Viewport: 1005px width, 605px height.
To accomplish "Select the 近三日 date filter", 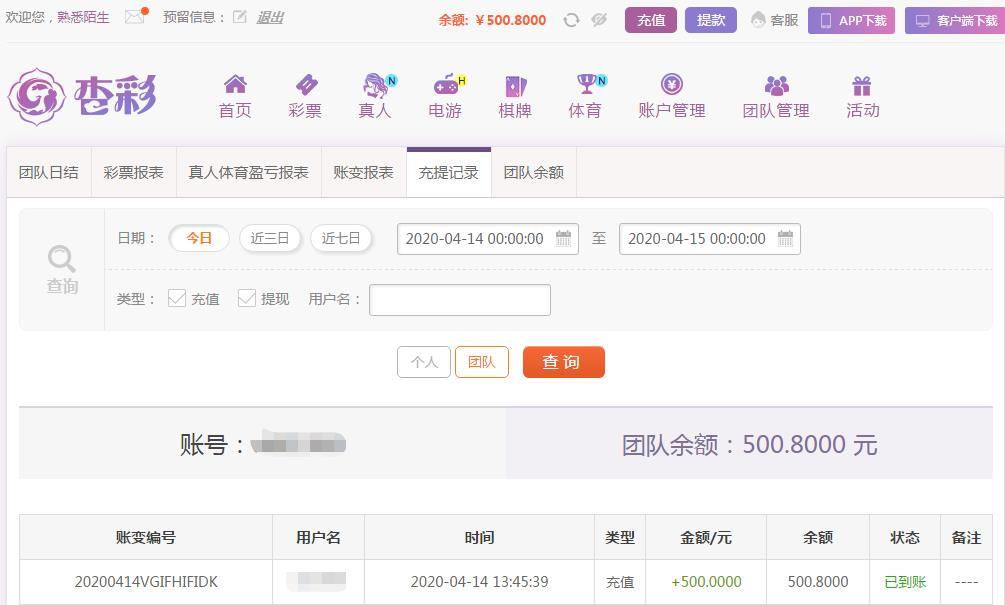I will (x=270, y=238).
